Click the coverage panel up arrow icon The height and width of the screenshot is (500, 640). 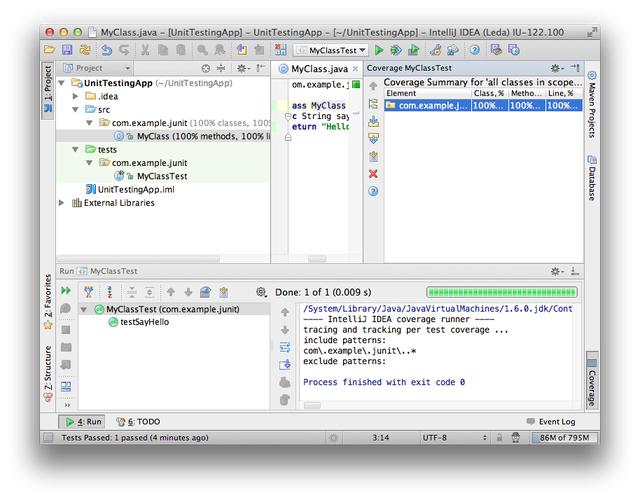pos(373,86)
